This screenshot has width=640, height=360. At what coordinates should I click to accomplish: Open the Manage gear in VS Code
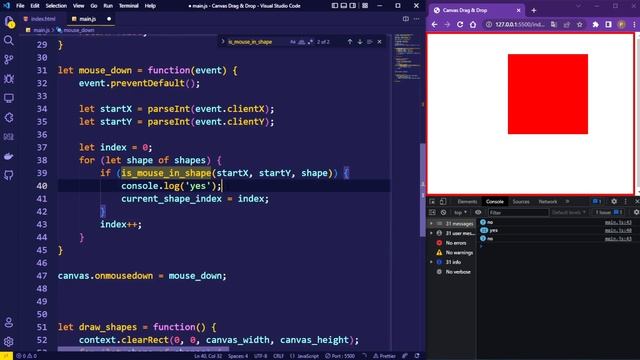coord(9,342)
